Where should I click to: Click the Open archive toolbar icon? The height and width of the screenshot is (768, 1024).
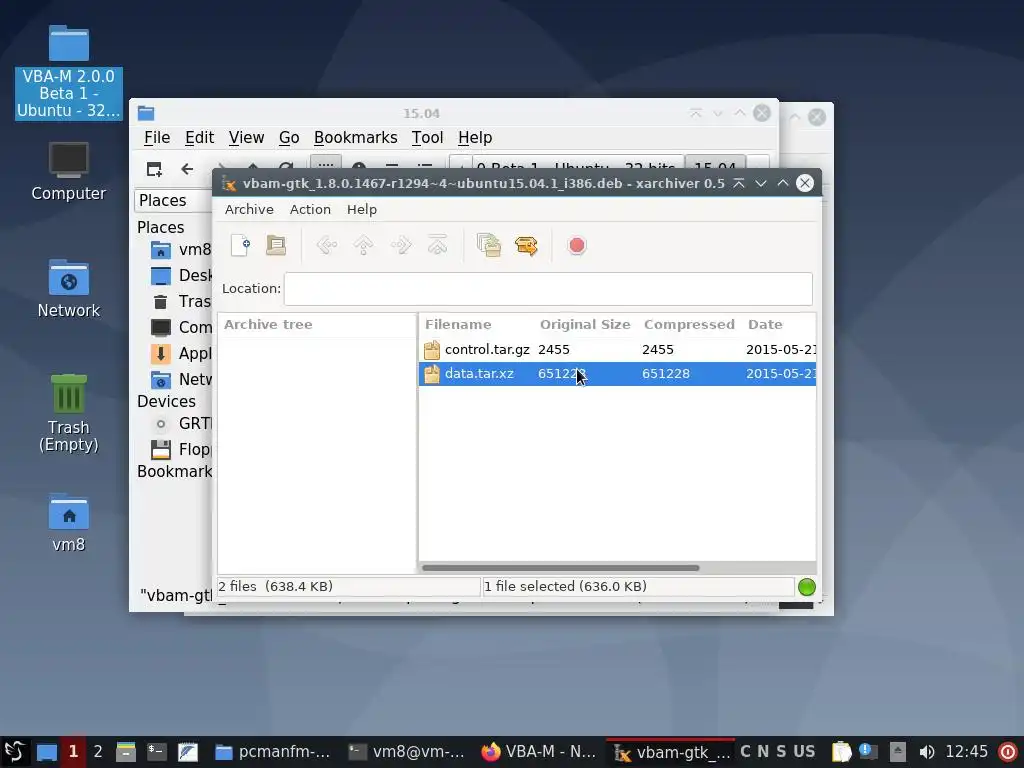click(276, 246)
